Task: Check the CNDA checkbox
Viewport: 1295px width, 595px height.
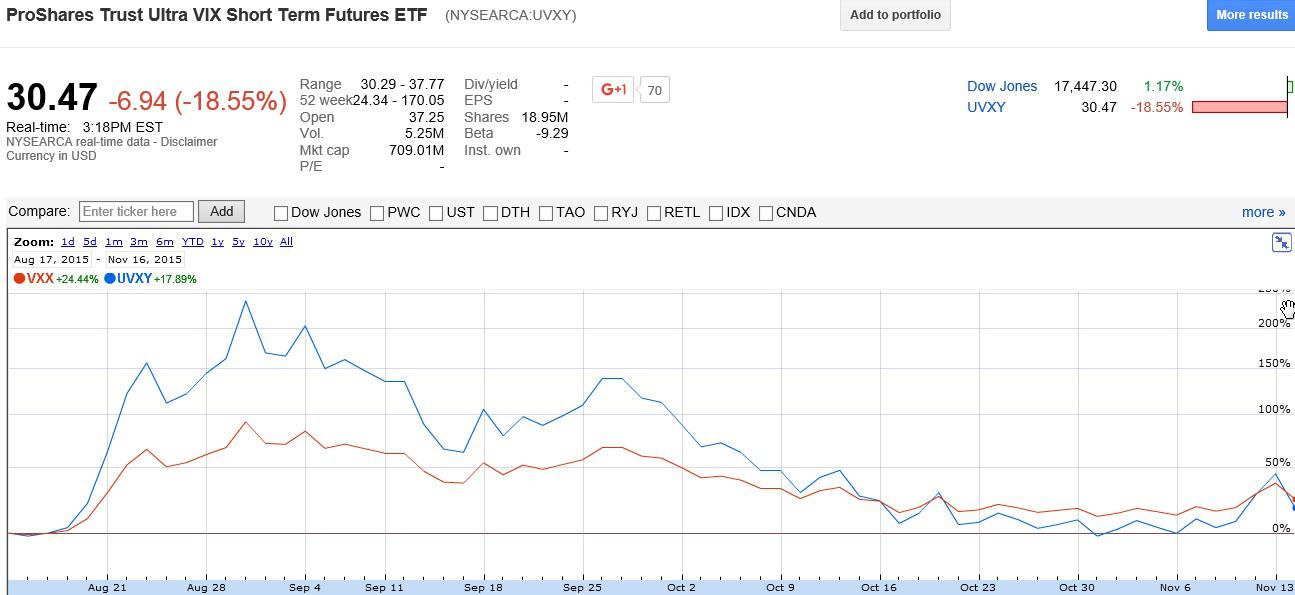Action: [766, 212]
